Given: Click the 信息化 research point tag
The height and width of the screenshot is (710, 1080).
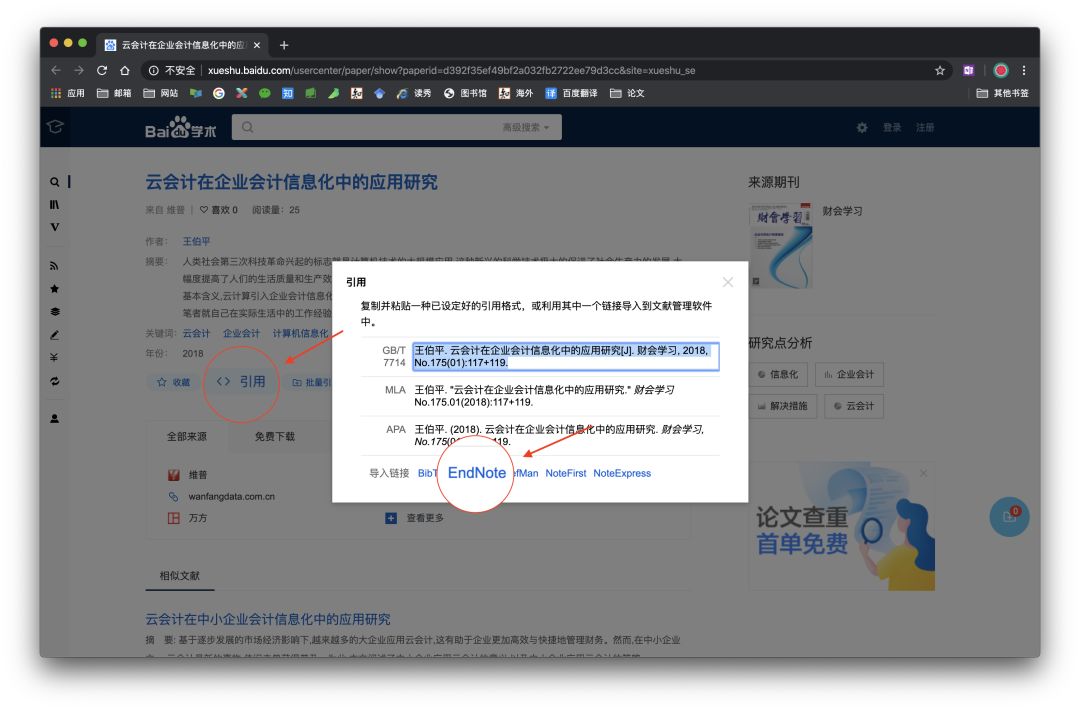Looking at the screenshot, I should pos(778,375).
